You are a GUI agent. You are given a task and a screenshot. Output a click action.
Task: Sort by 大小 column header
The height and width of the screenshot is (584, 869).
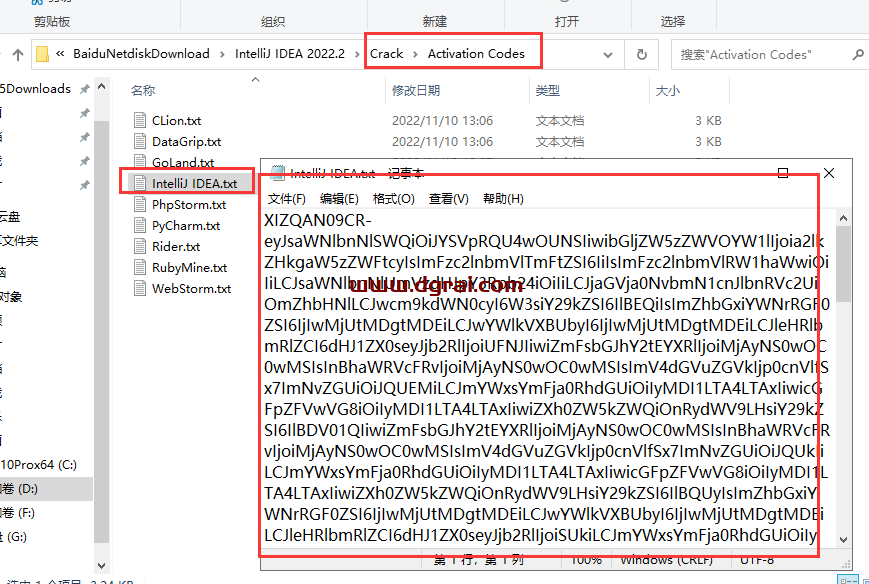[668, 90]
